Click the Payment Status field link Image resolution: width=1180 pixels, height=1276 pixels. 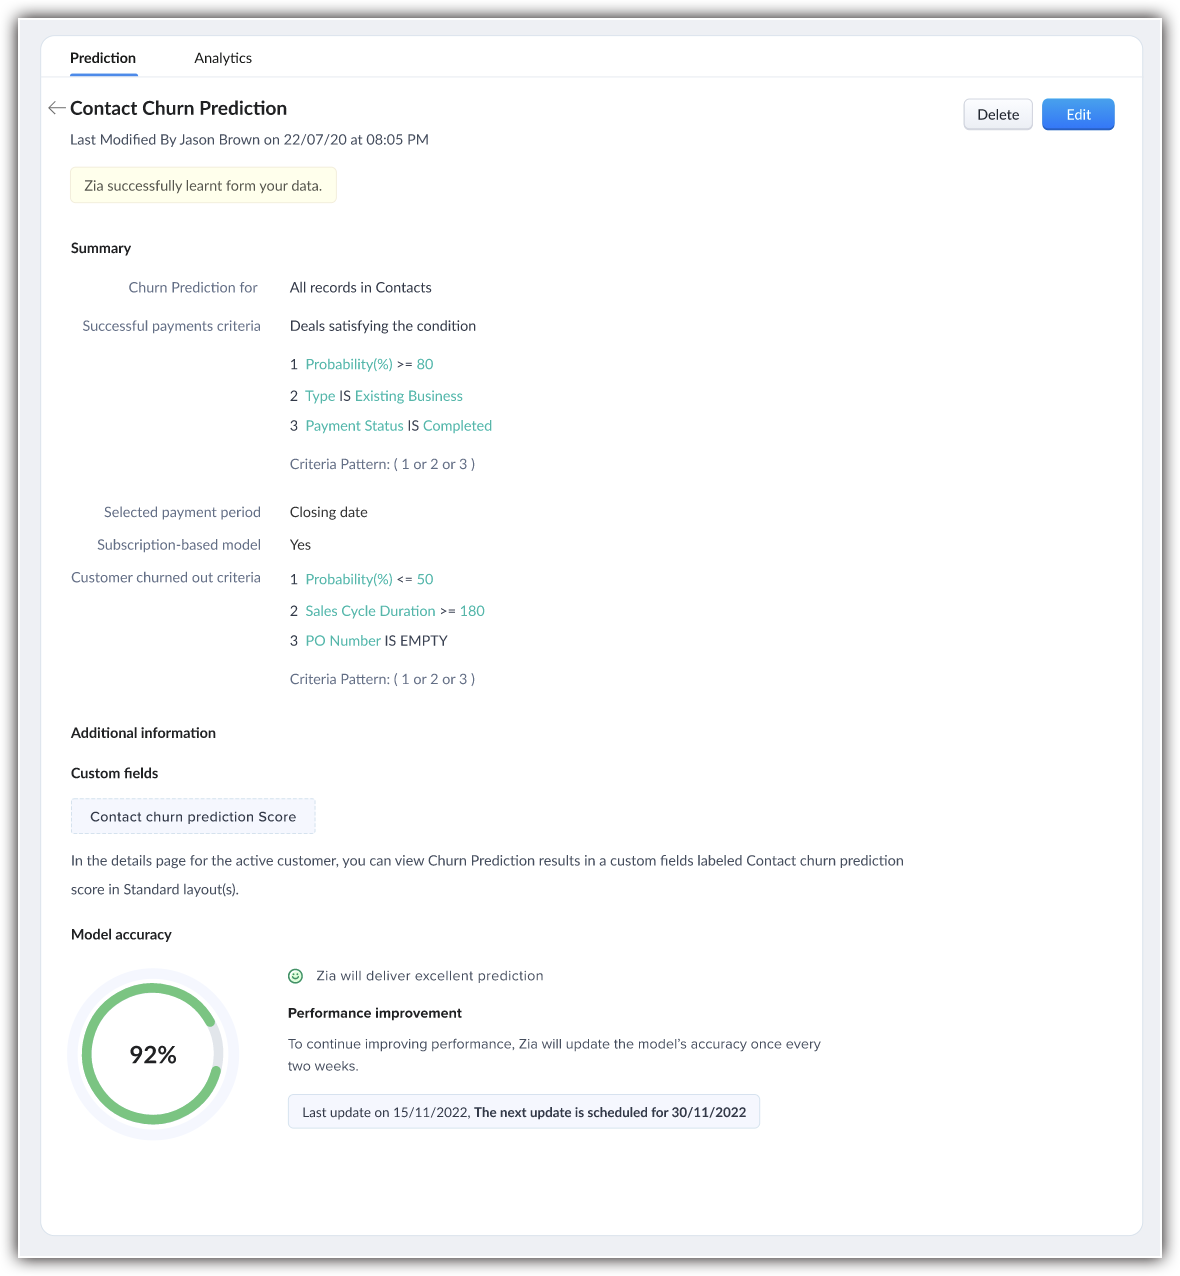(354, 426)
